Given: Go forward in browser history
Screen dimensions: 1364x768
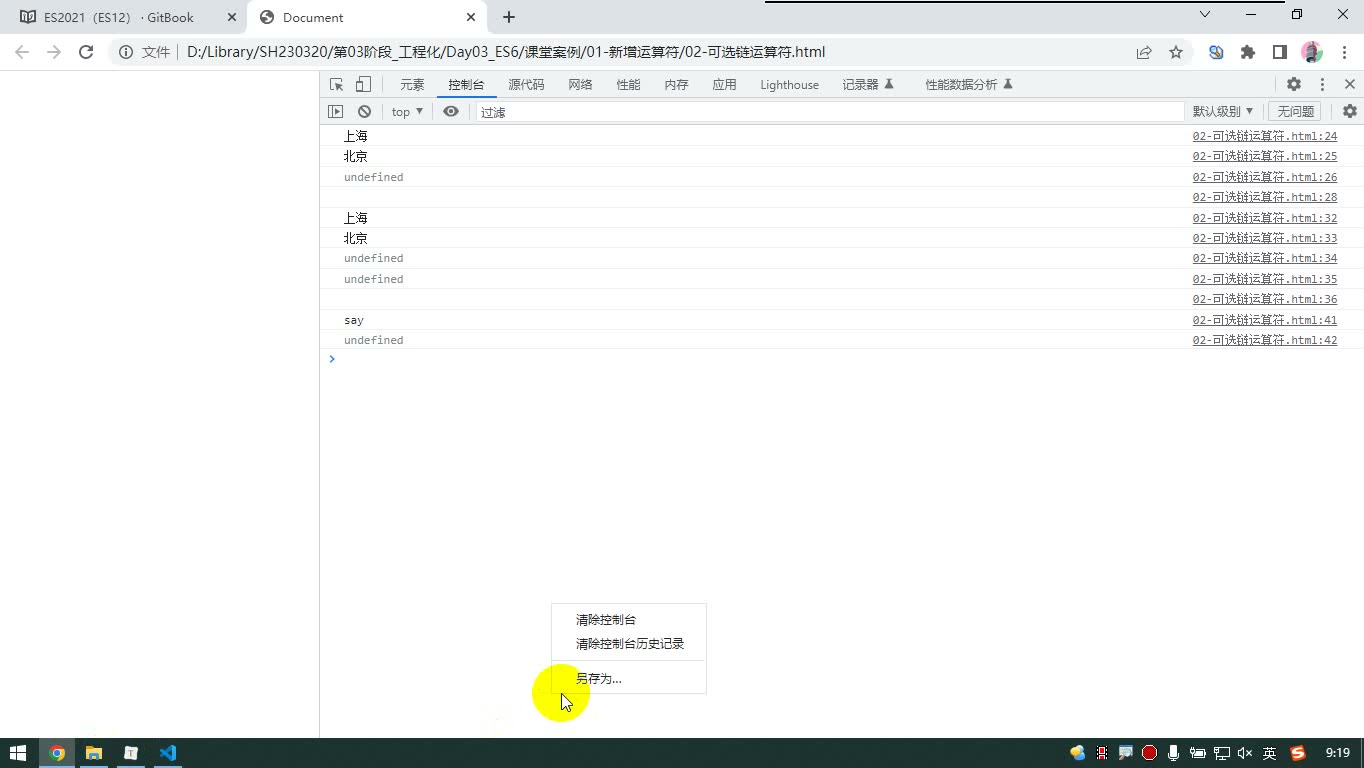Looking at the screenshot, I should pos(54,52).
